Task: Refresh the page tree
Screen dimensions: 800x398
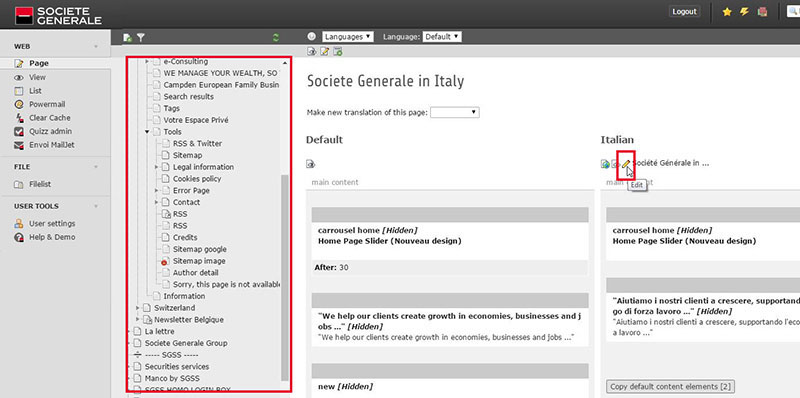Action: (276, 37)
